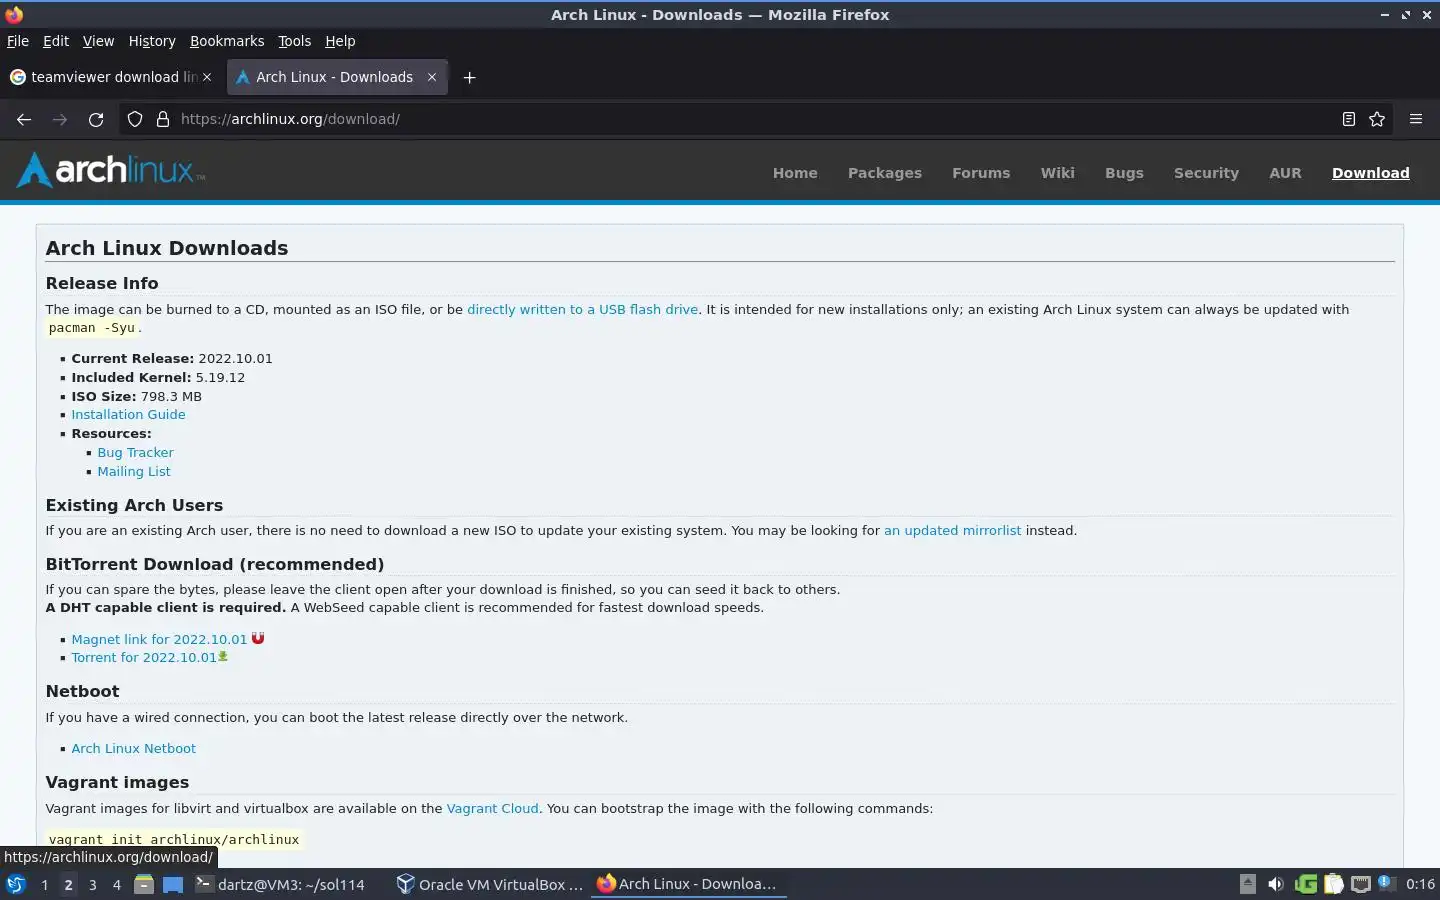Viewport: 1440px width, 900px height.
Task: Click the clock showing 0:16
Action: [1420, 884]
